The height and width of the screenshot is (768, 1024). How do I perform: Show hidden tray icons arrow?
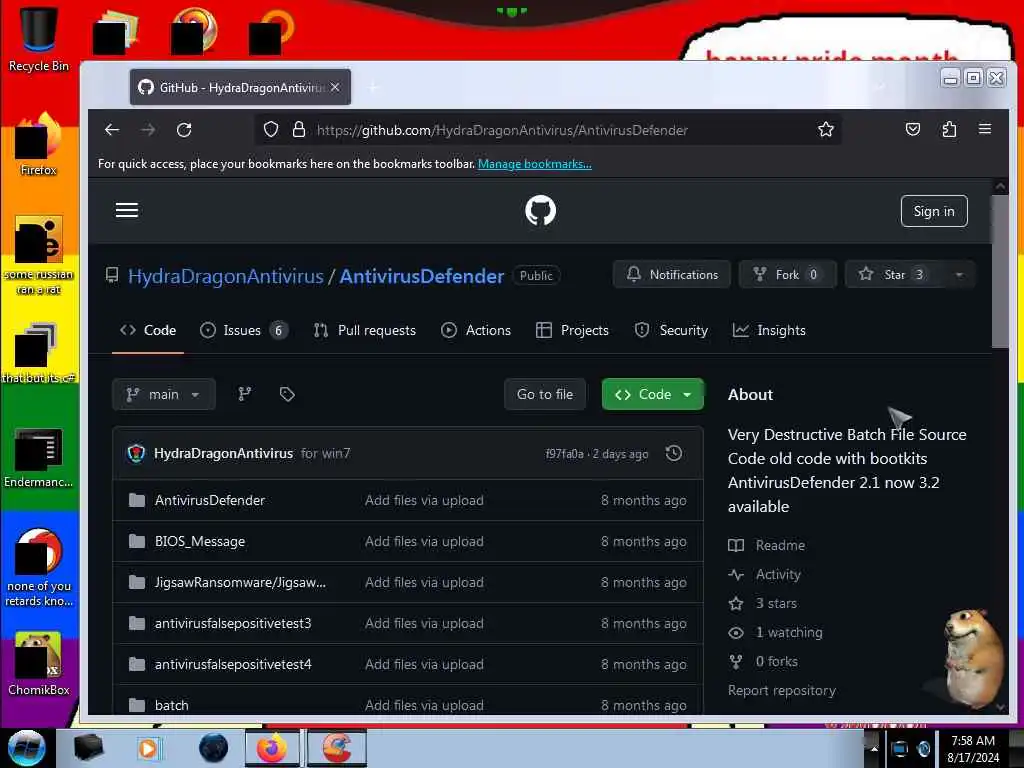[x=874, y=748]
